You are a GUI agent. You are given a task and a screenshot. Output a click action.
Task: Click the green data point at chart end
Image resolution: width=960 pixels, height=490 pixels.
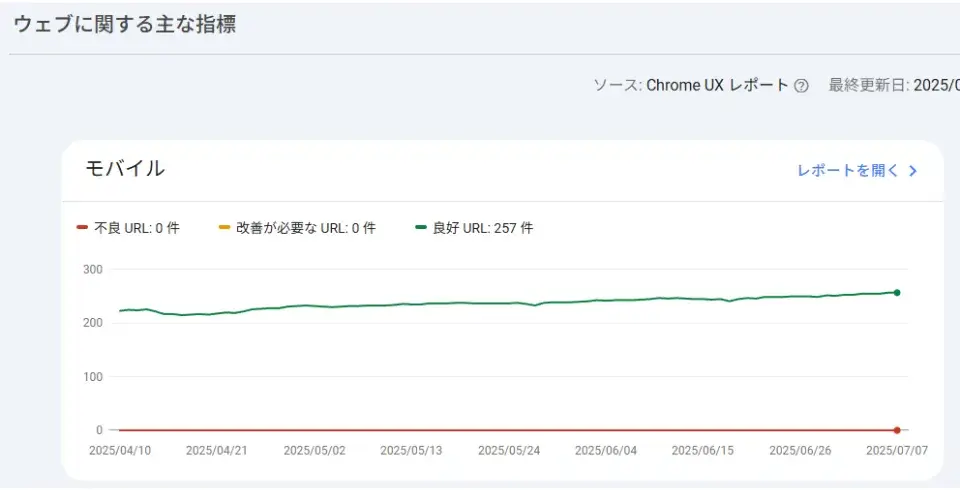click(x=897, y=293)
